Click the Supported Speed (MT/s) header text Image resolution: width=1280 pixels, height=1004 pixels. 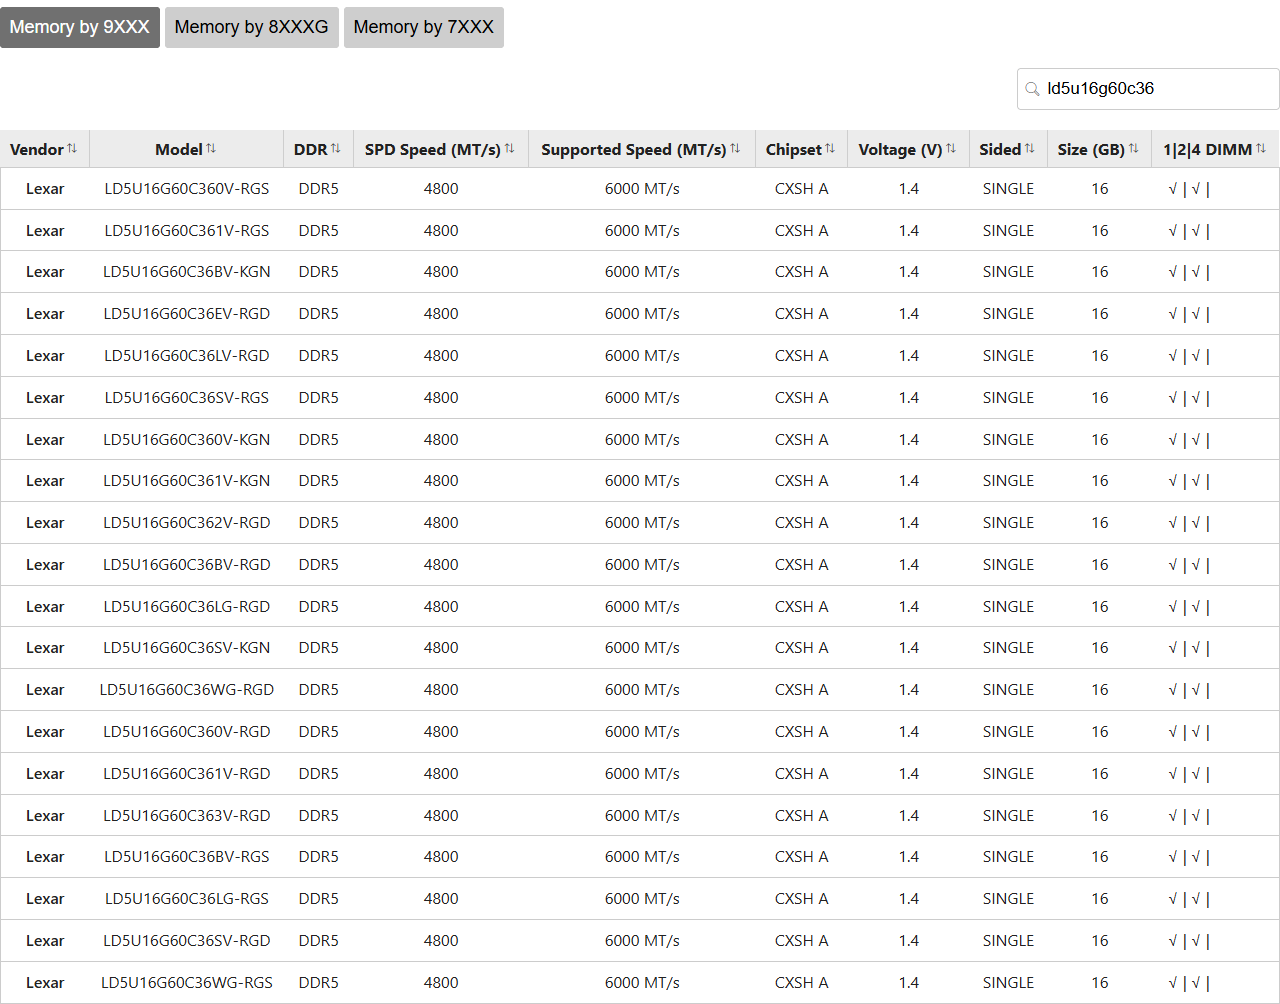point(634,149)
